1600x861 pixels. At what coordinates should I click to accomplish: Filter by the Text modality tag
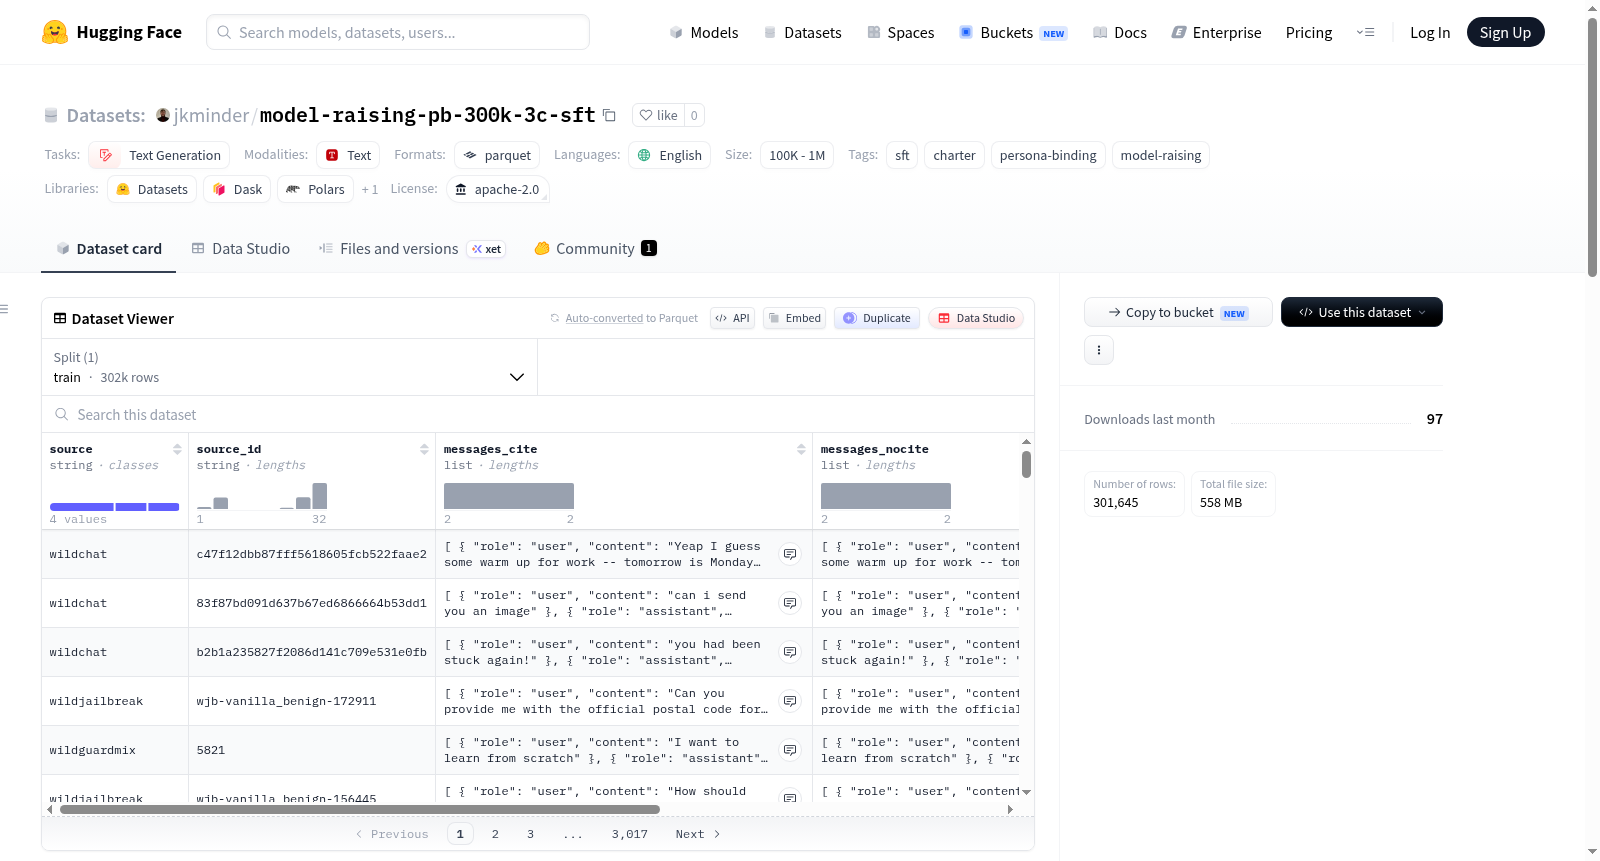click(348, 155)
